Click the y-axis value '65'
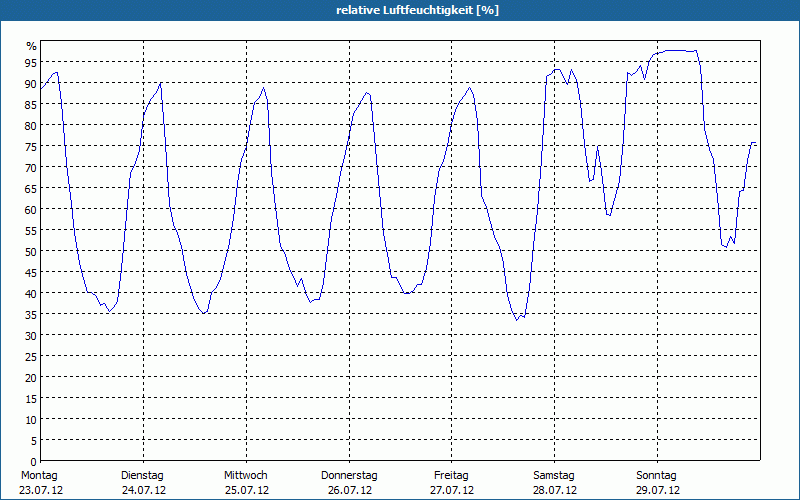This screenshot has width=800, height=500. (x=31, y=188)
